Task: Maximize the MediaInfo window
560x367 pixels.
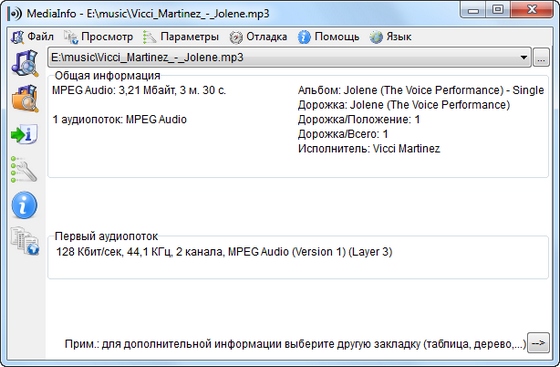Action: click(x=498, y=10)
